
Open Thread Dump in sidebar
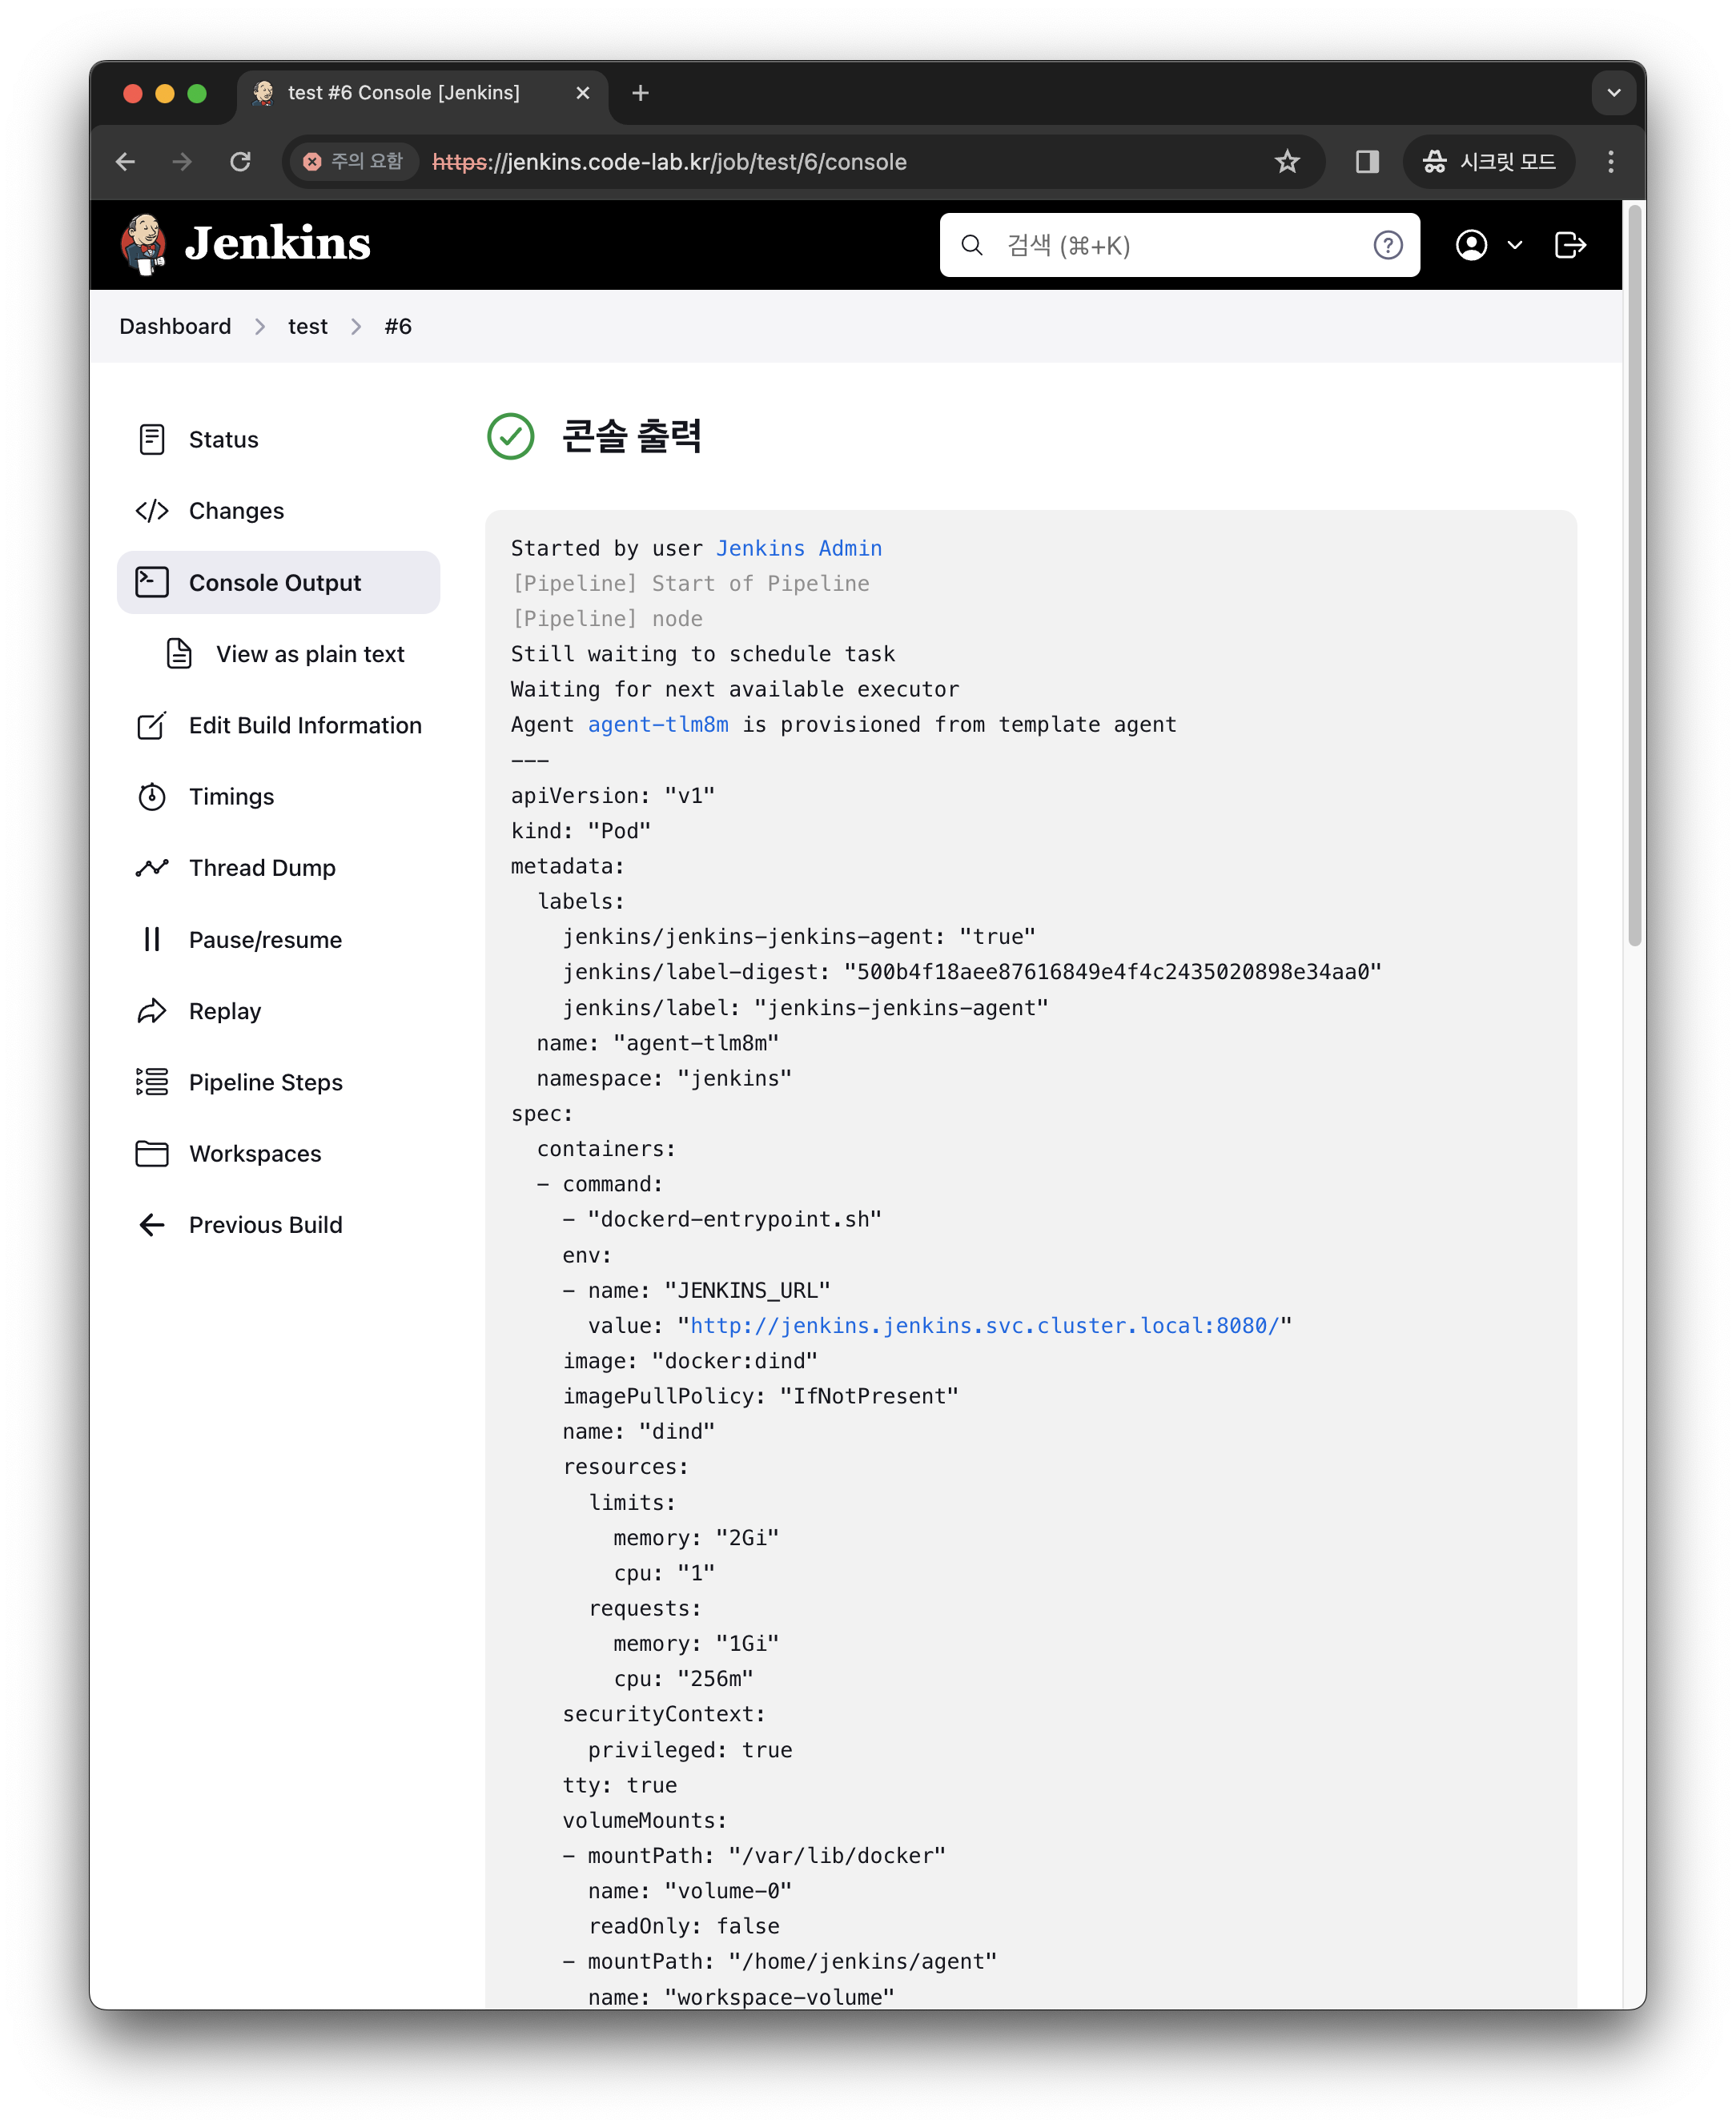tap(262, 868)
